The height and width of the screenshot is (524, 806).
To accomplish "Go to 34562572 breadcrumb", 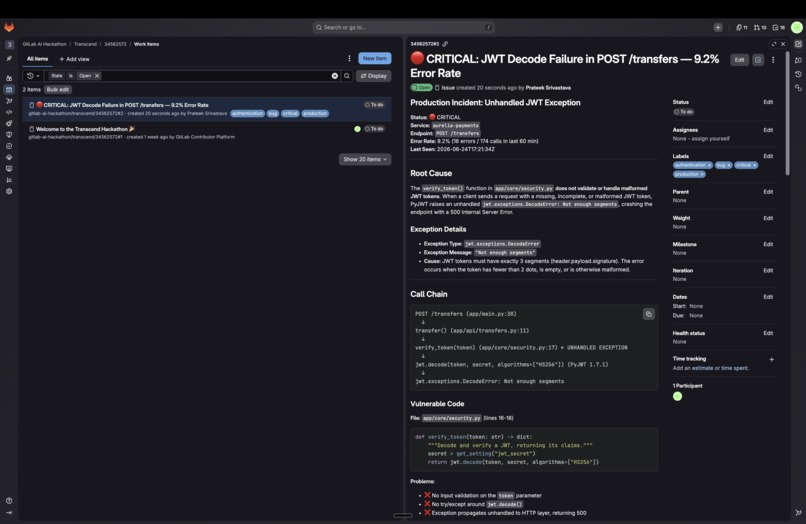I will point(115,44).
